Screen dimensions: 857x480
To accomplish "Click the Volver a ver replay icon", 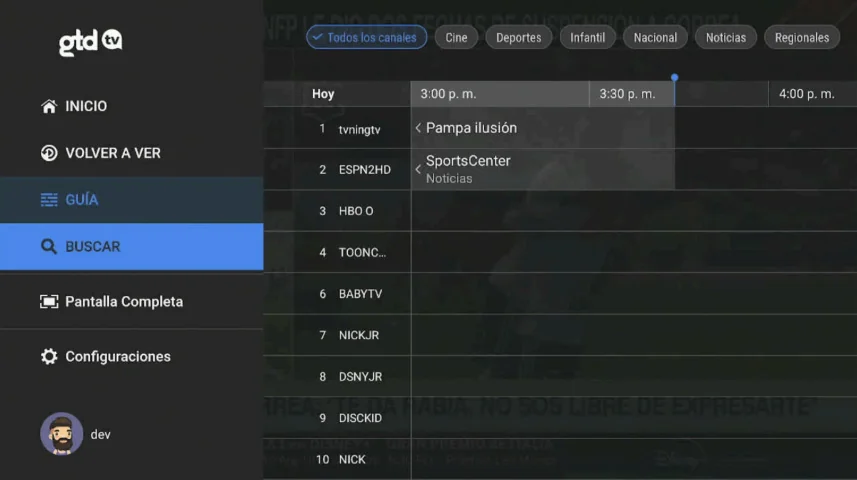I will click(49, 153).
